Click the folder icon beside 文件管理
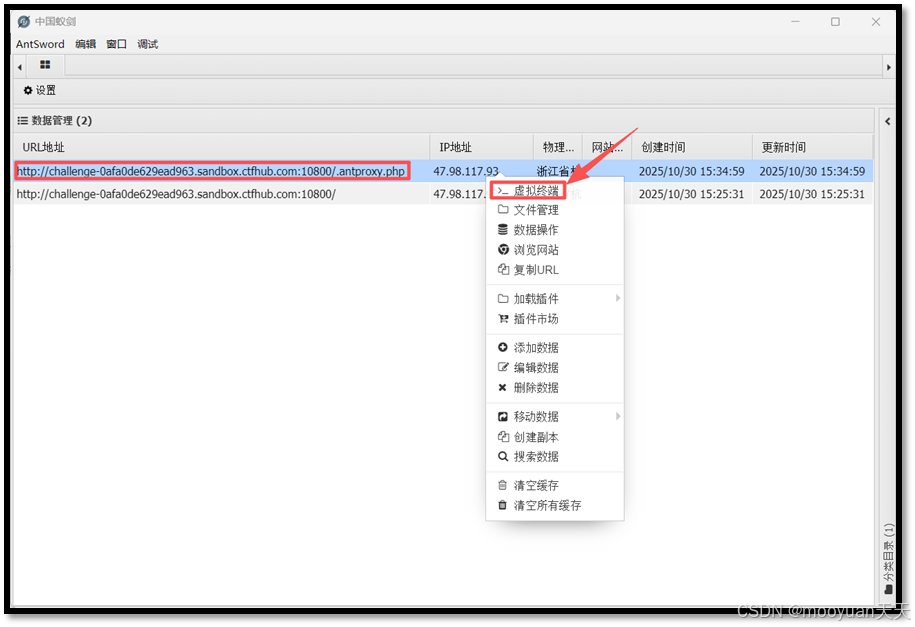The height and width of the screenshot is (627, 915). (x=502, y=210)
